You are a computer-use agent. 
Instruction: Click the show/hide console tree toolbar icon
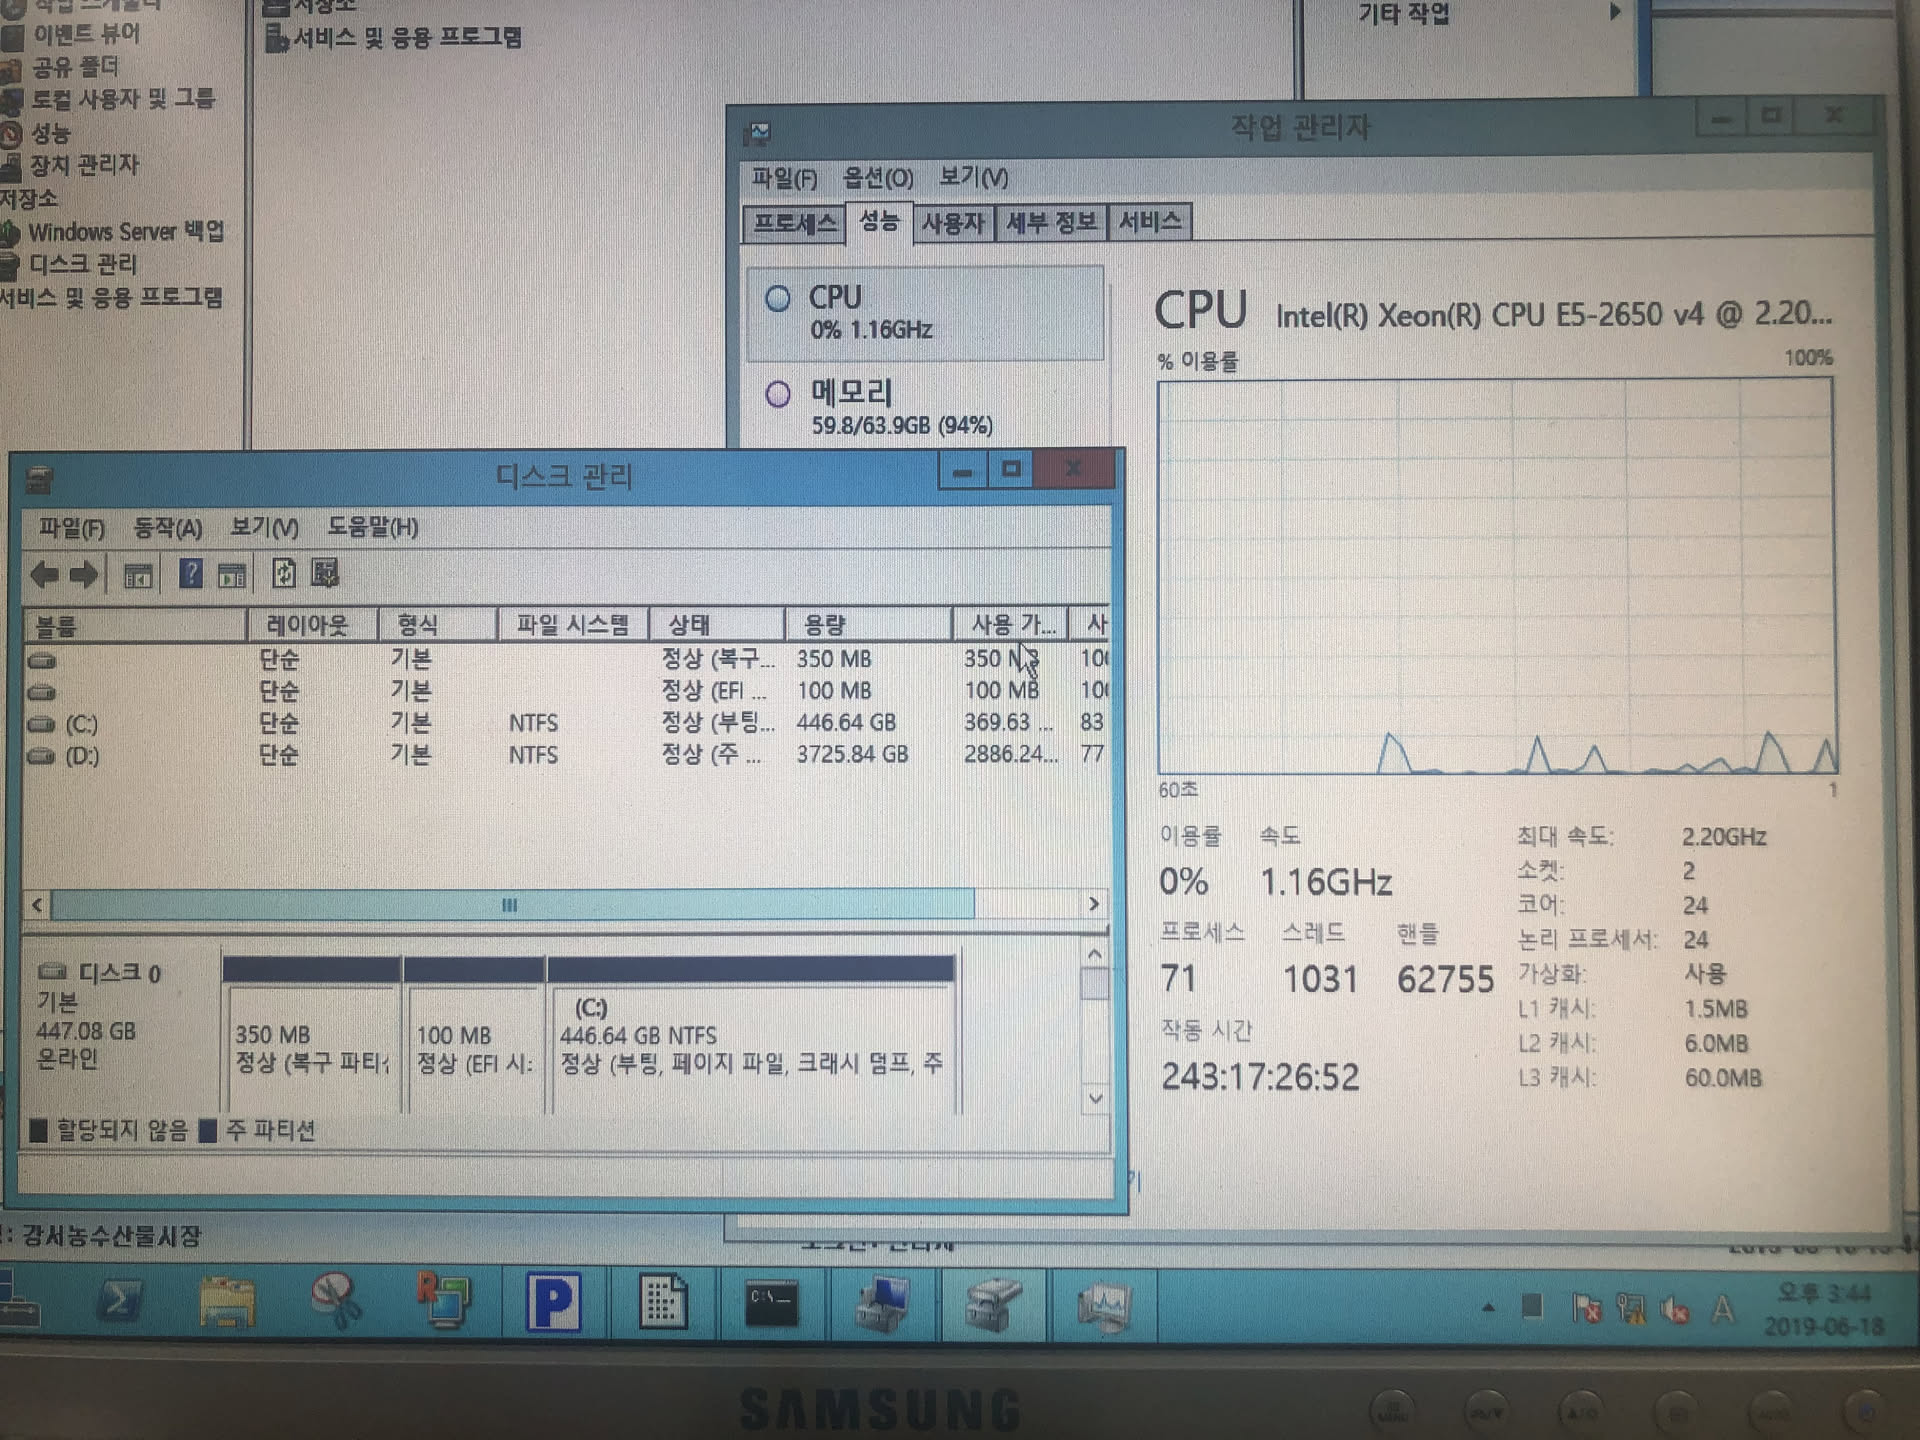pyautogui.click(x=138, y=575)
